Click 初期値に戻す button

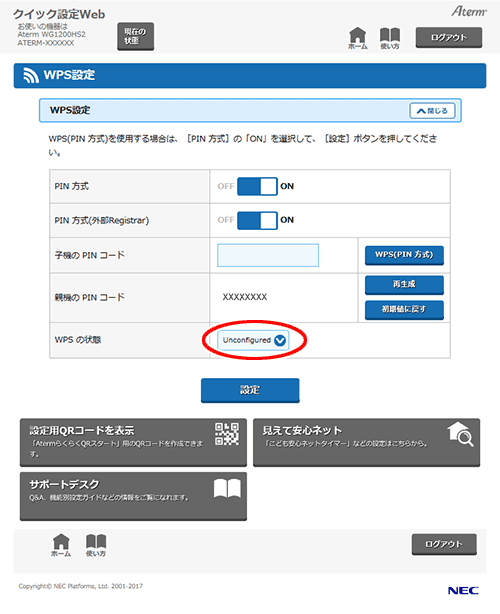click(404, 310)
